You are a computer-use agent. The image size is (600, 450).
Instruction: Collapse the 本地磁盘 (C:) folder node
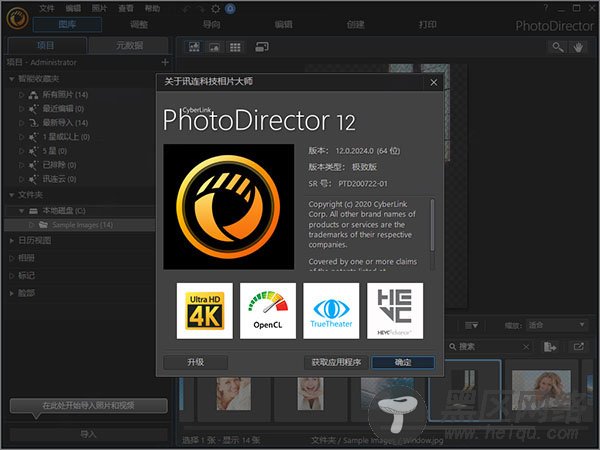21,210
